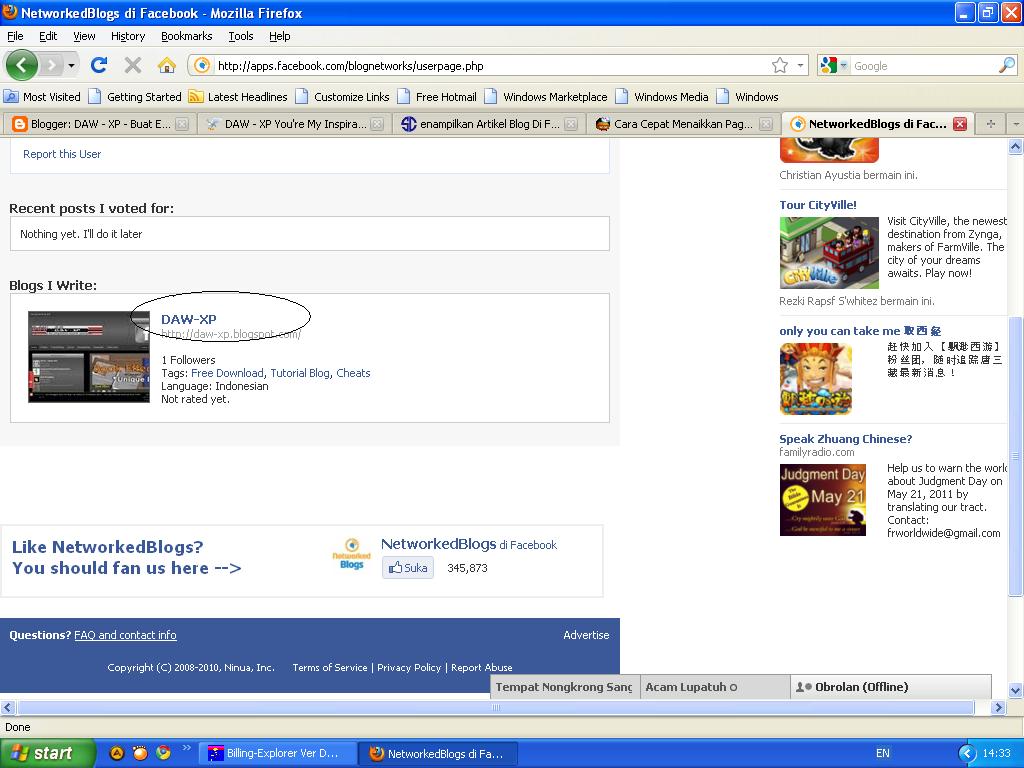Open the Bookmarks menu
This screenshot has height=768, width=1024.
click(187, 36)
